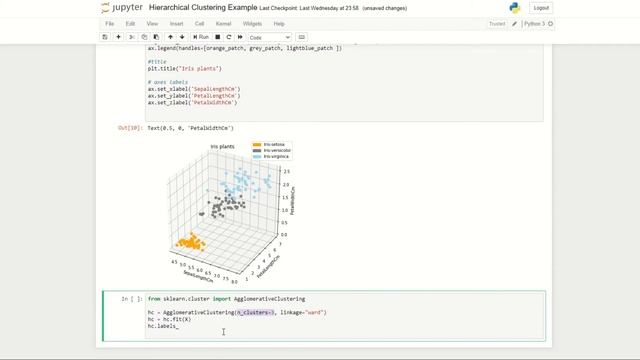The width and height of the screenshot is (640, 360).
Task: Click the ax.set_xlabel('SepalLengthCm') line
Action: tap(194, 89)
